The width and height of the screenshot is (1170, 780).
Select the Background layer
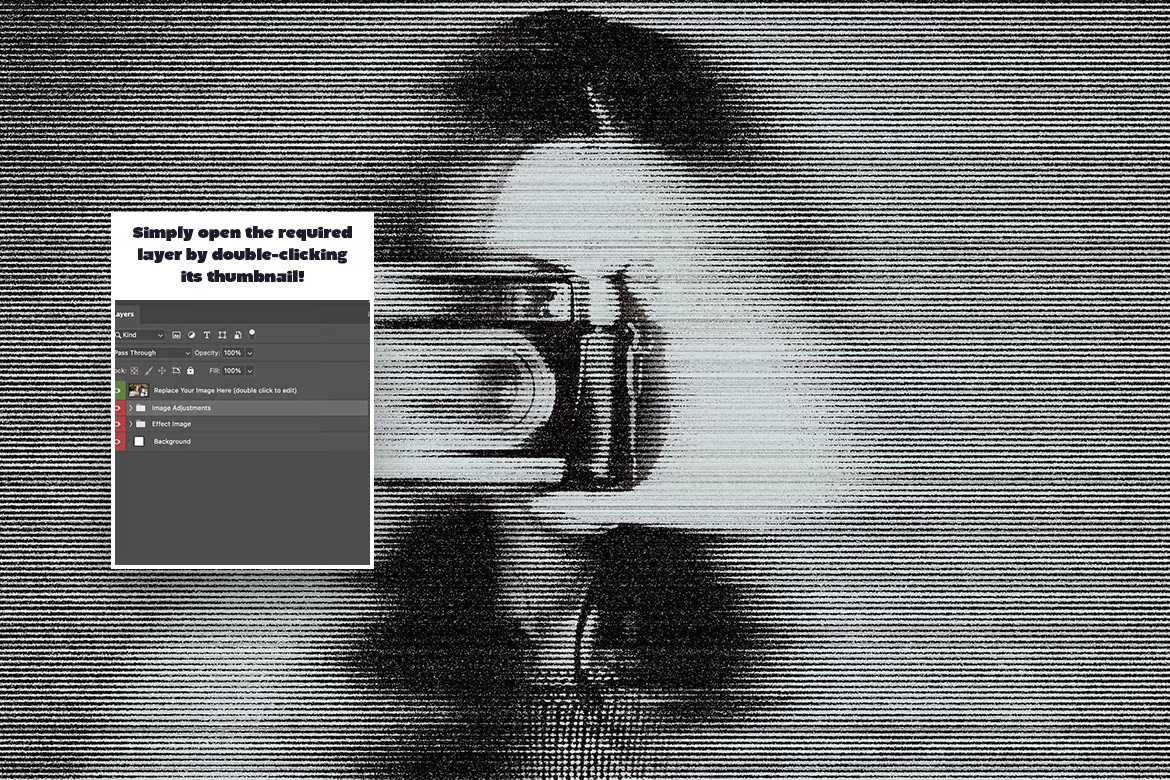click(172, 441)
